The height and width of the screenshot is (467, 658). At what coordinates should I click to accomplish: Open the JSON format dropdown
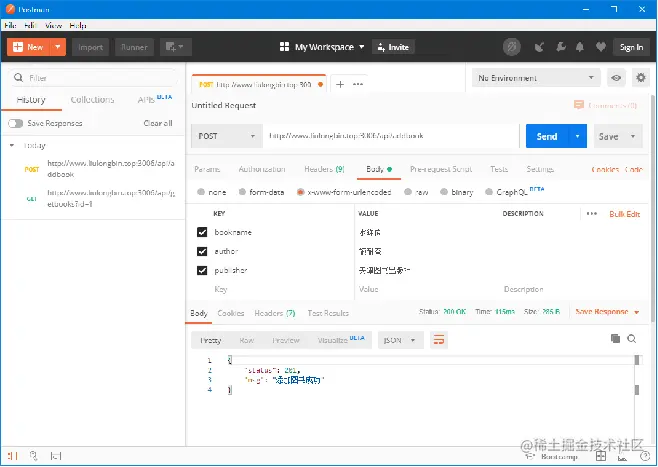400,340
